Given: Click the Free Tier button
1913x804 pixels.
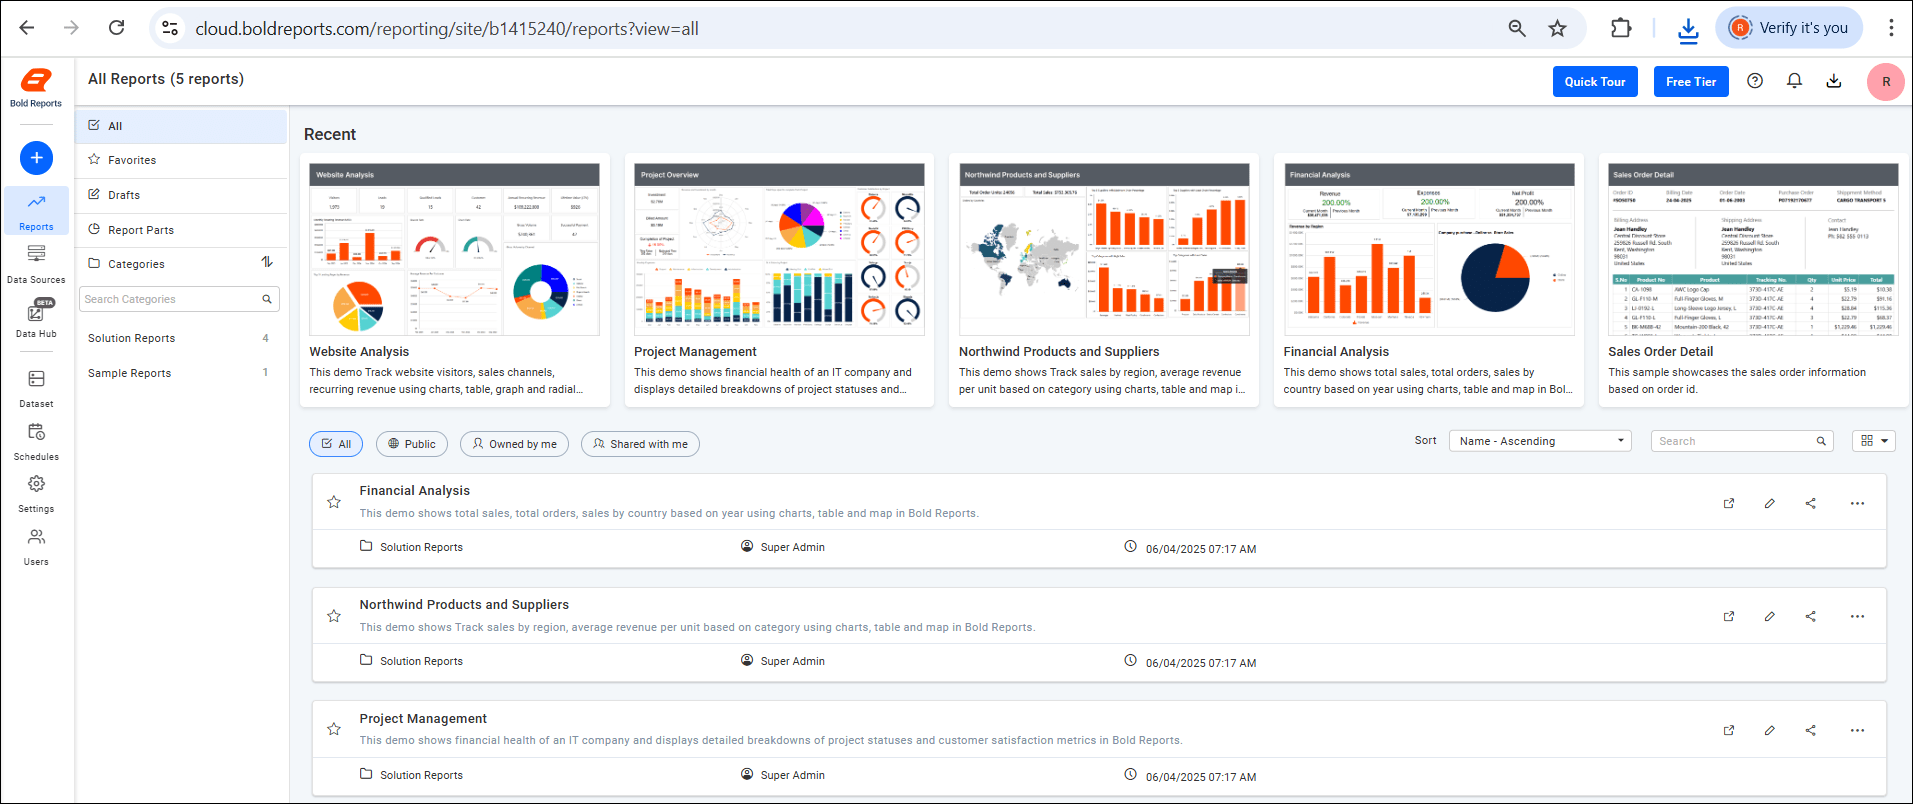Looking at the screenshot, I should (1691, 82).
